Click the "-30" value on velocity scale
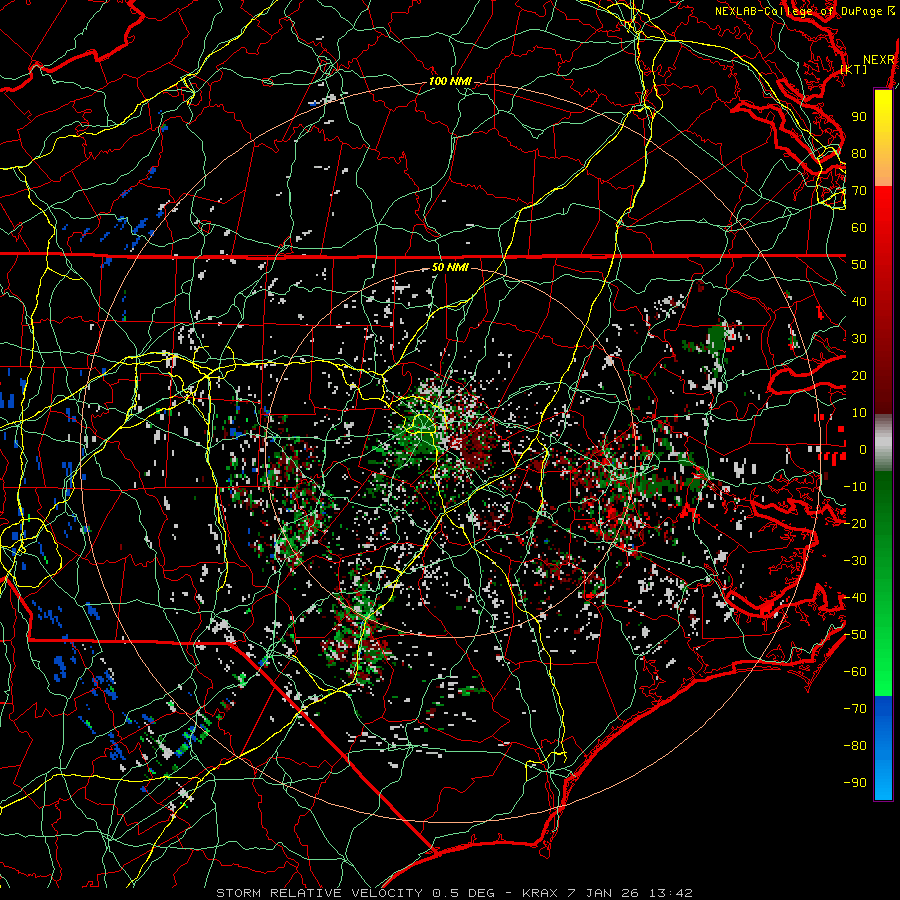 click(855, 561)
